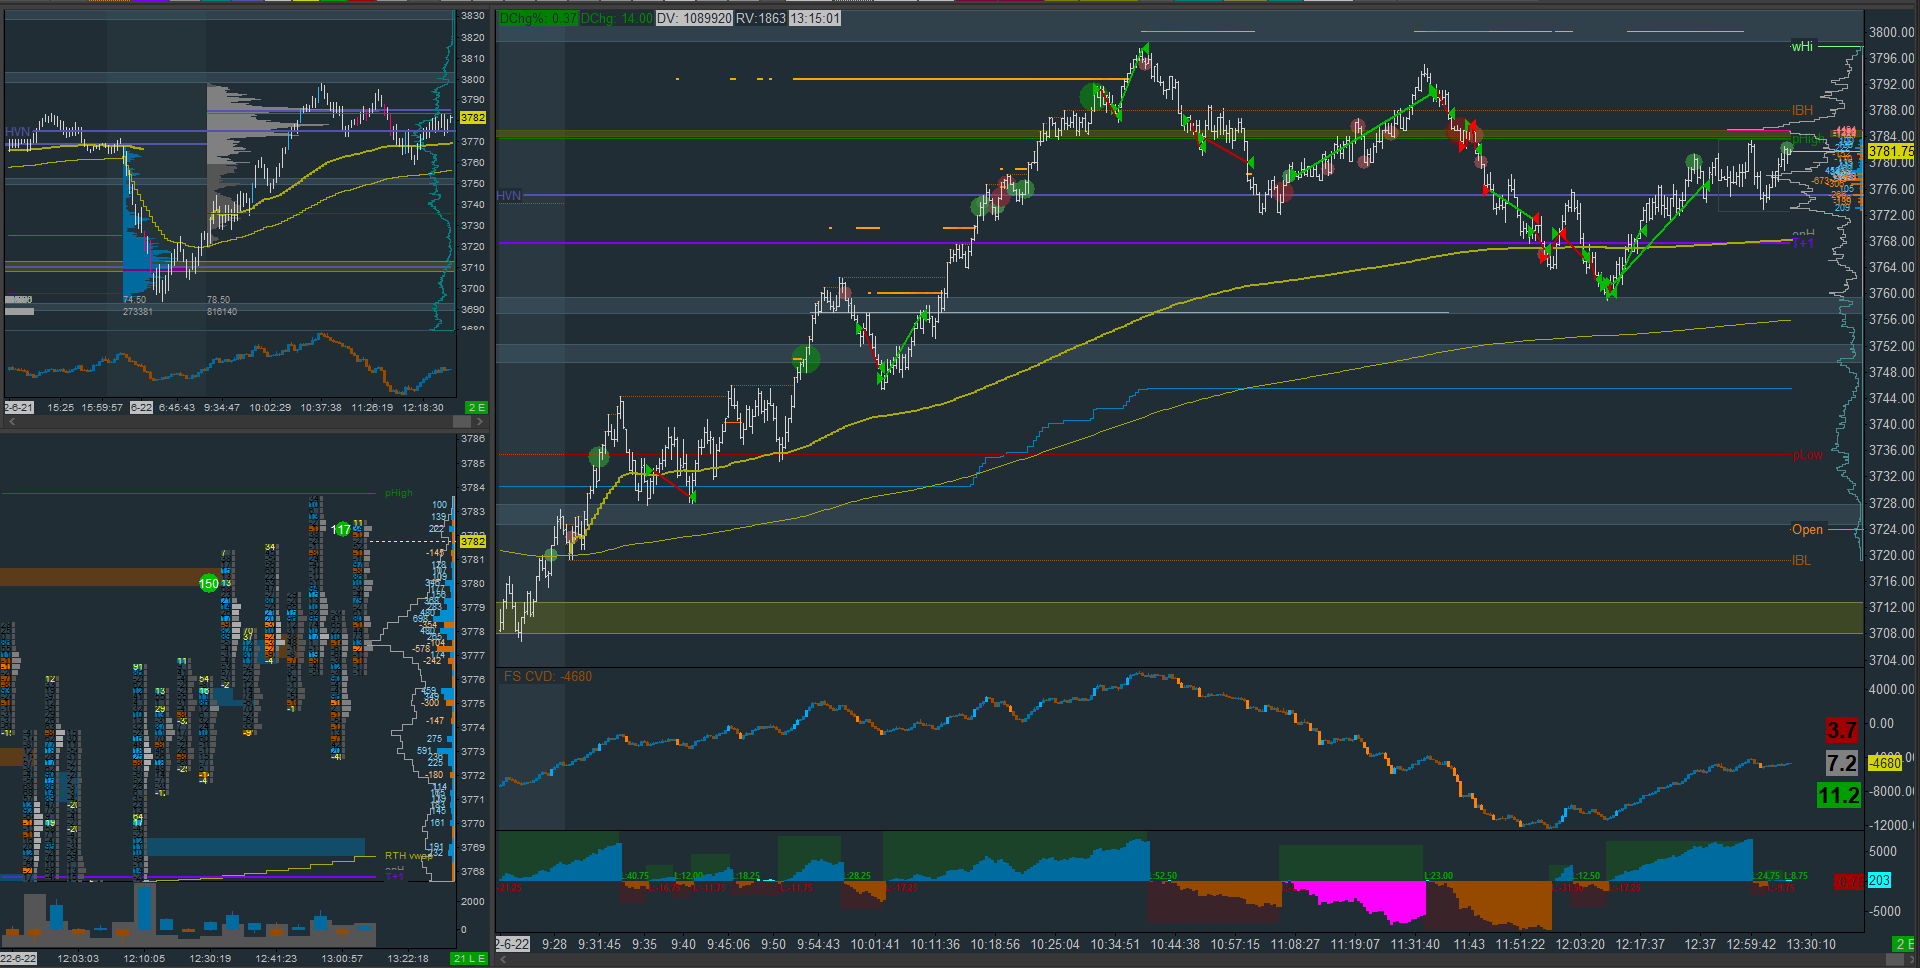Click the green 117 volume marker on the footprint chart
Image resolution: width=1920 pixels, height=968 pixels.
click(342, 529)
